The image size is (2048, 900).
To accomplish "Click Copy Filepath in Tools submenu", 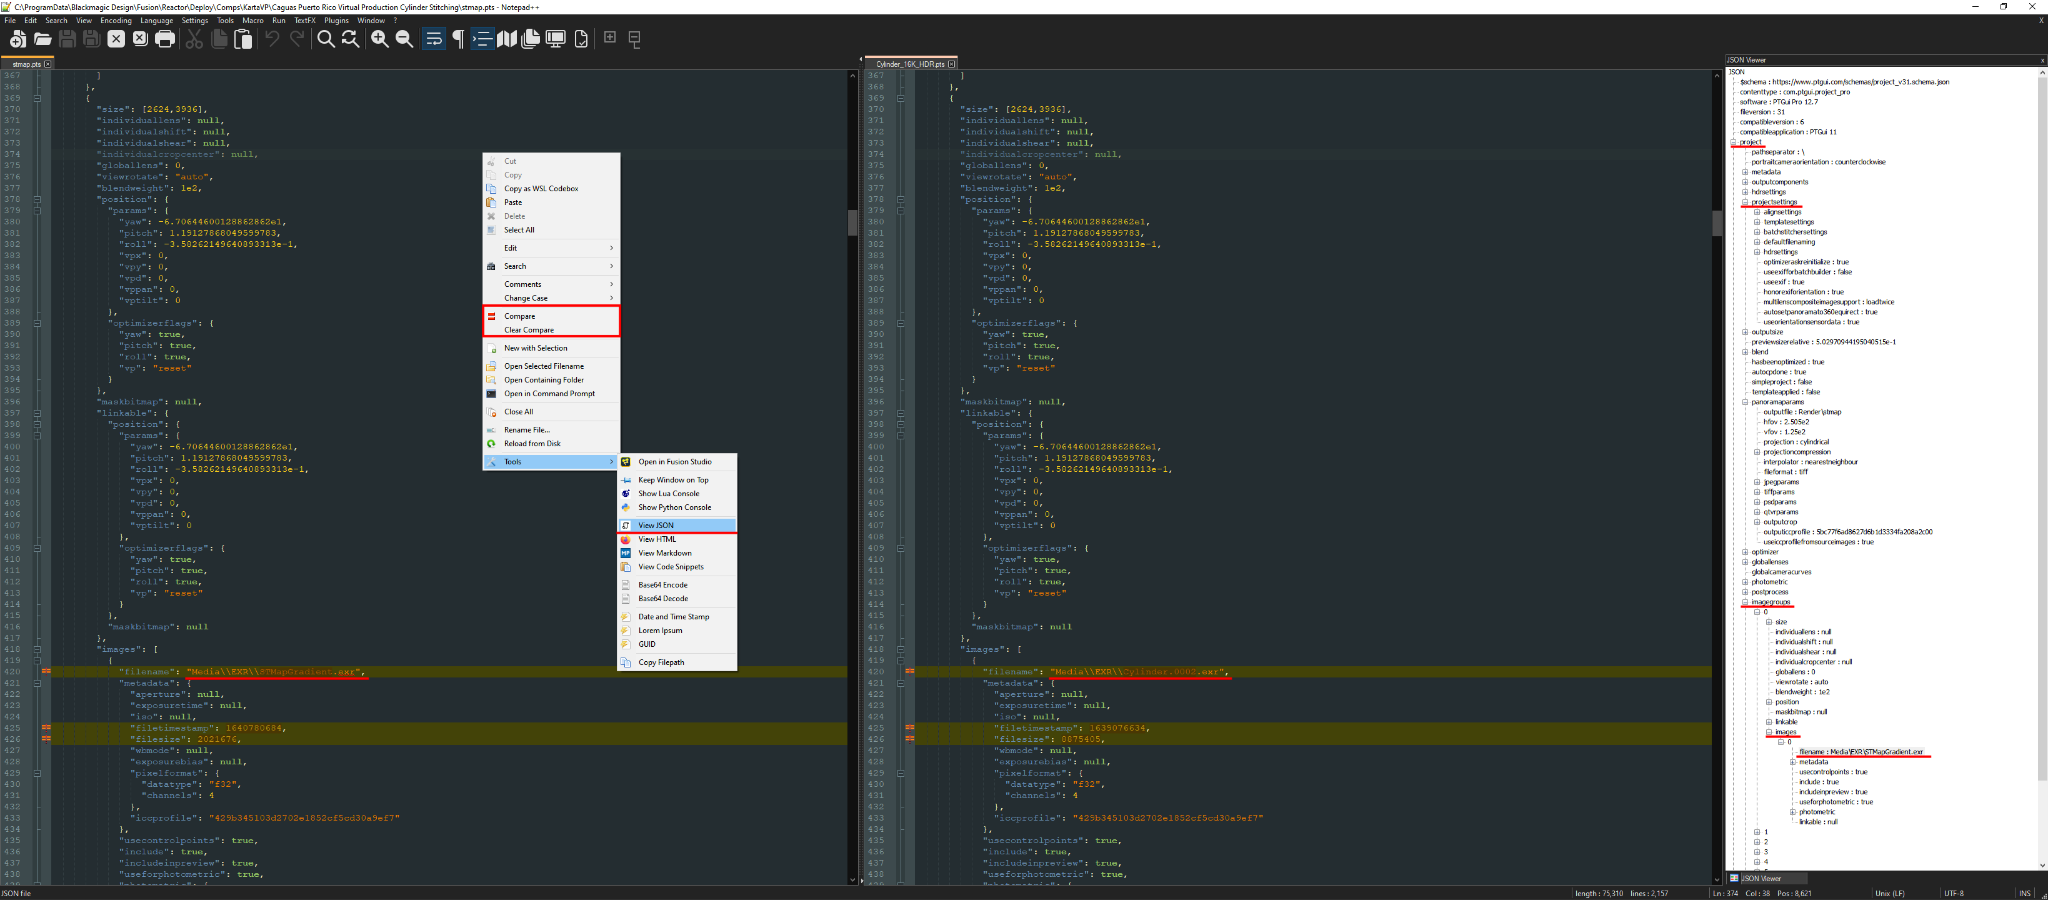I will pyautogui.click(x=677, y=662).
